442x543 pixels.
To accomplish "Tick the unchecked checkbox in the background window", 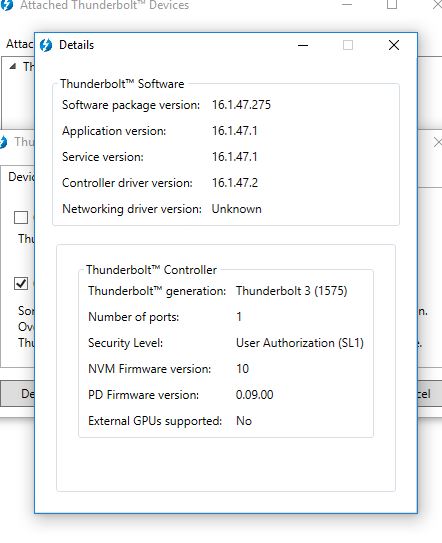I will 21,217.
